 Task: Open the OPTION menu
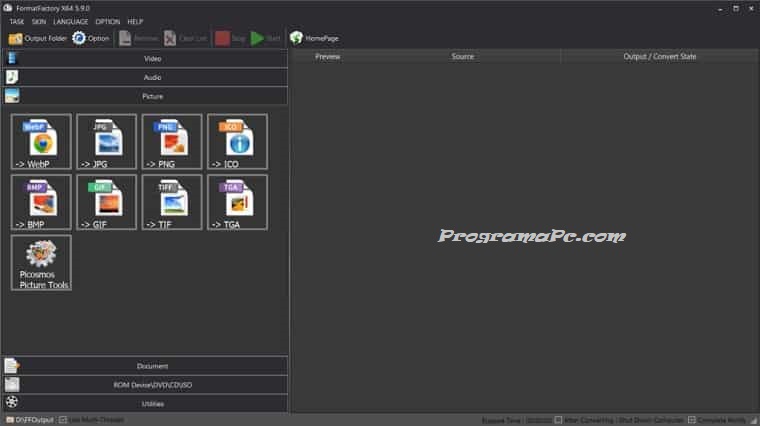tap(108, 22)
